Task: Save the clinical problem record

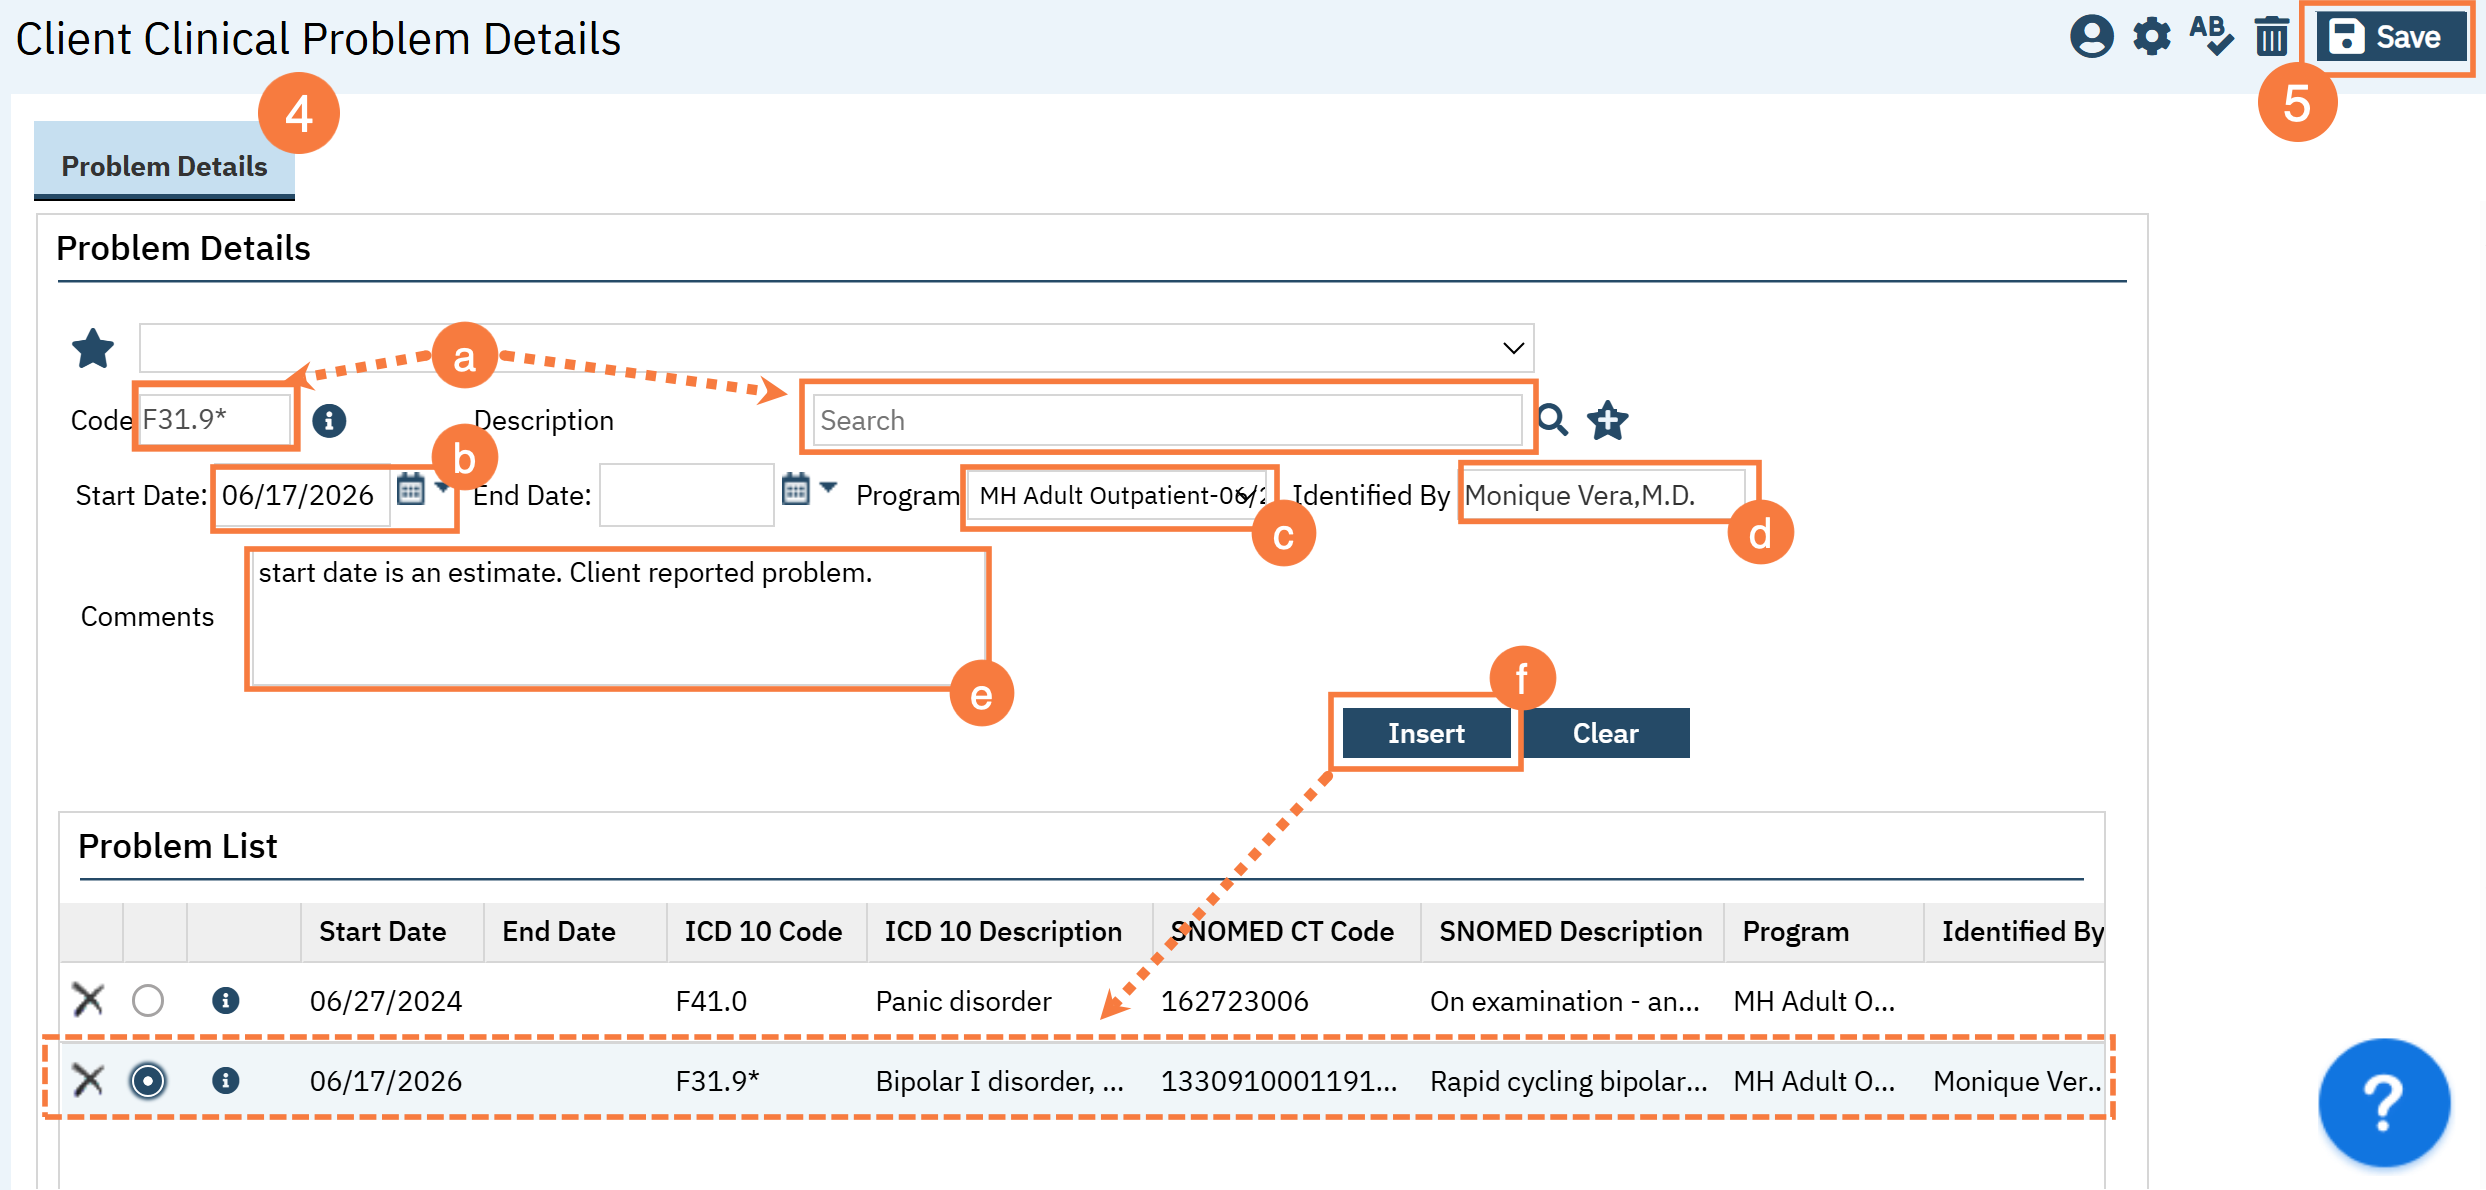Action: coord(2390,37)
